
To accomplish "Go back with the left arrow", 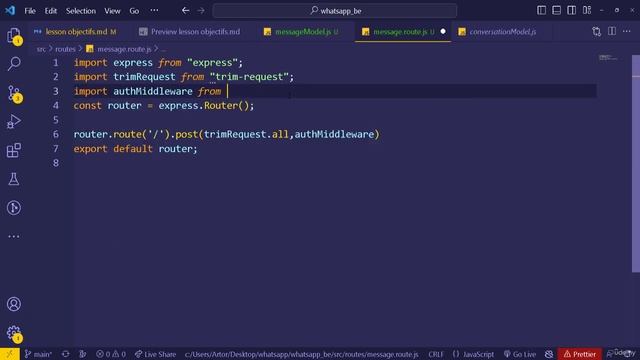I will (186, 11).
